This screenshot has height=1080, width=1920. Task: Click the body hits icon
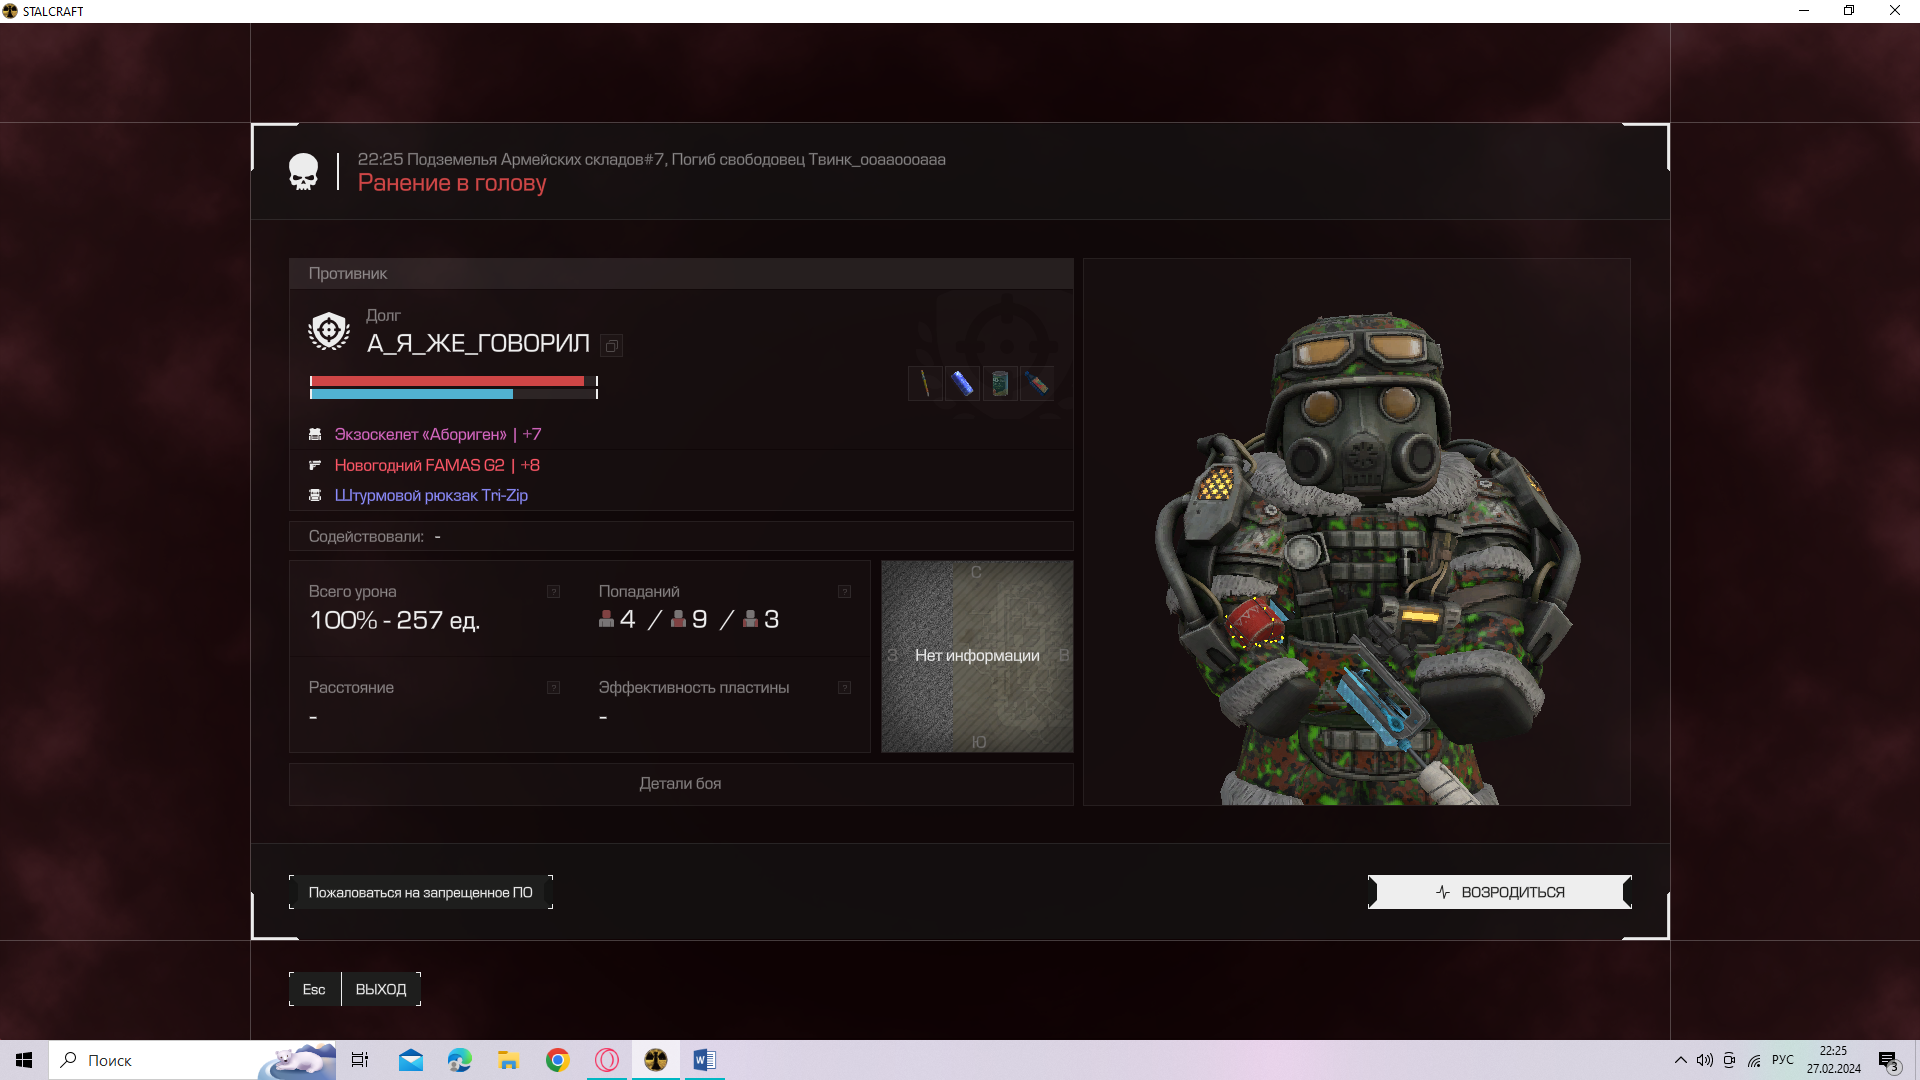(678, 619)
